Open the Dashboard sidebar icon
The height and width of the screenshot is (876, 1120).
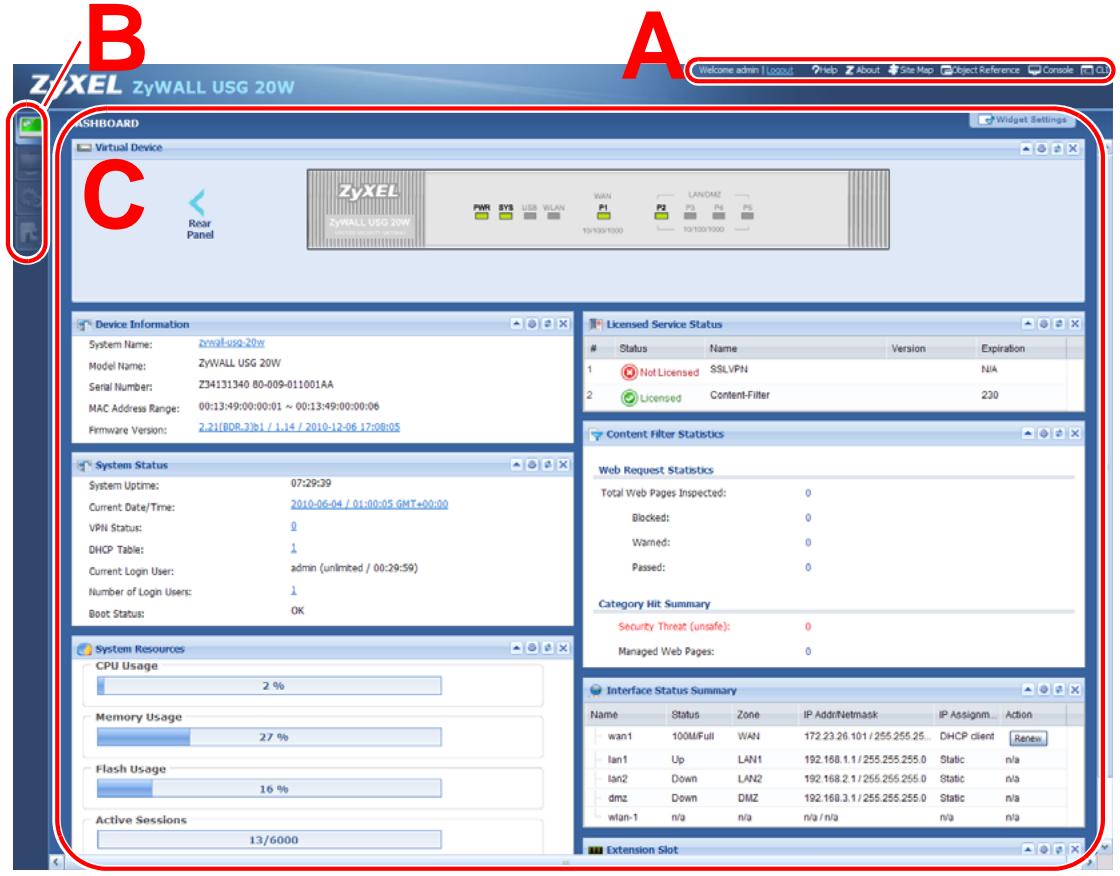point(29,127)
